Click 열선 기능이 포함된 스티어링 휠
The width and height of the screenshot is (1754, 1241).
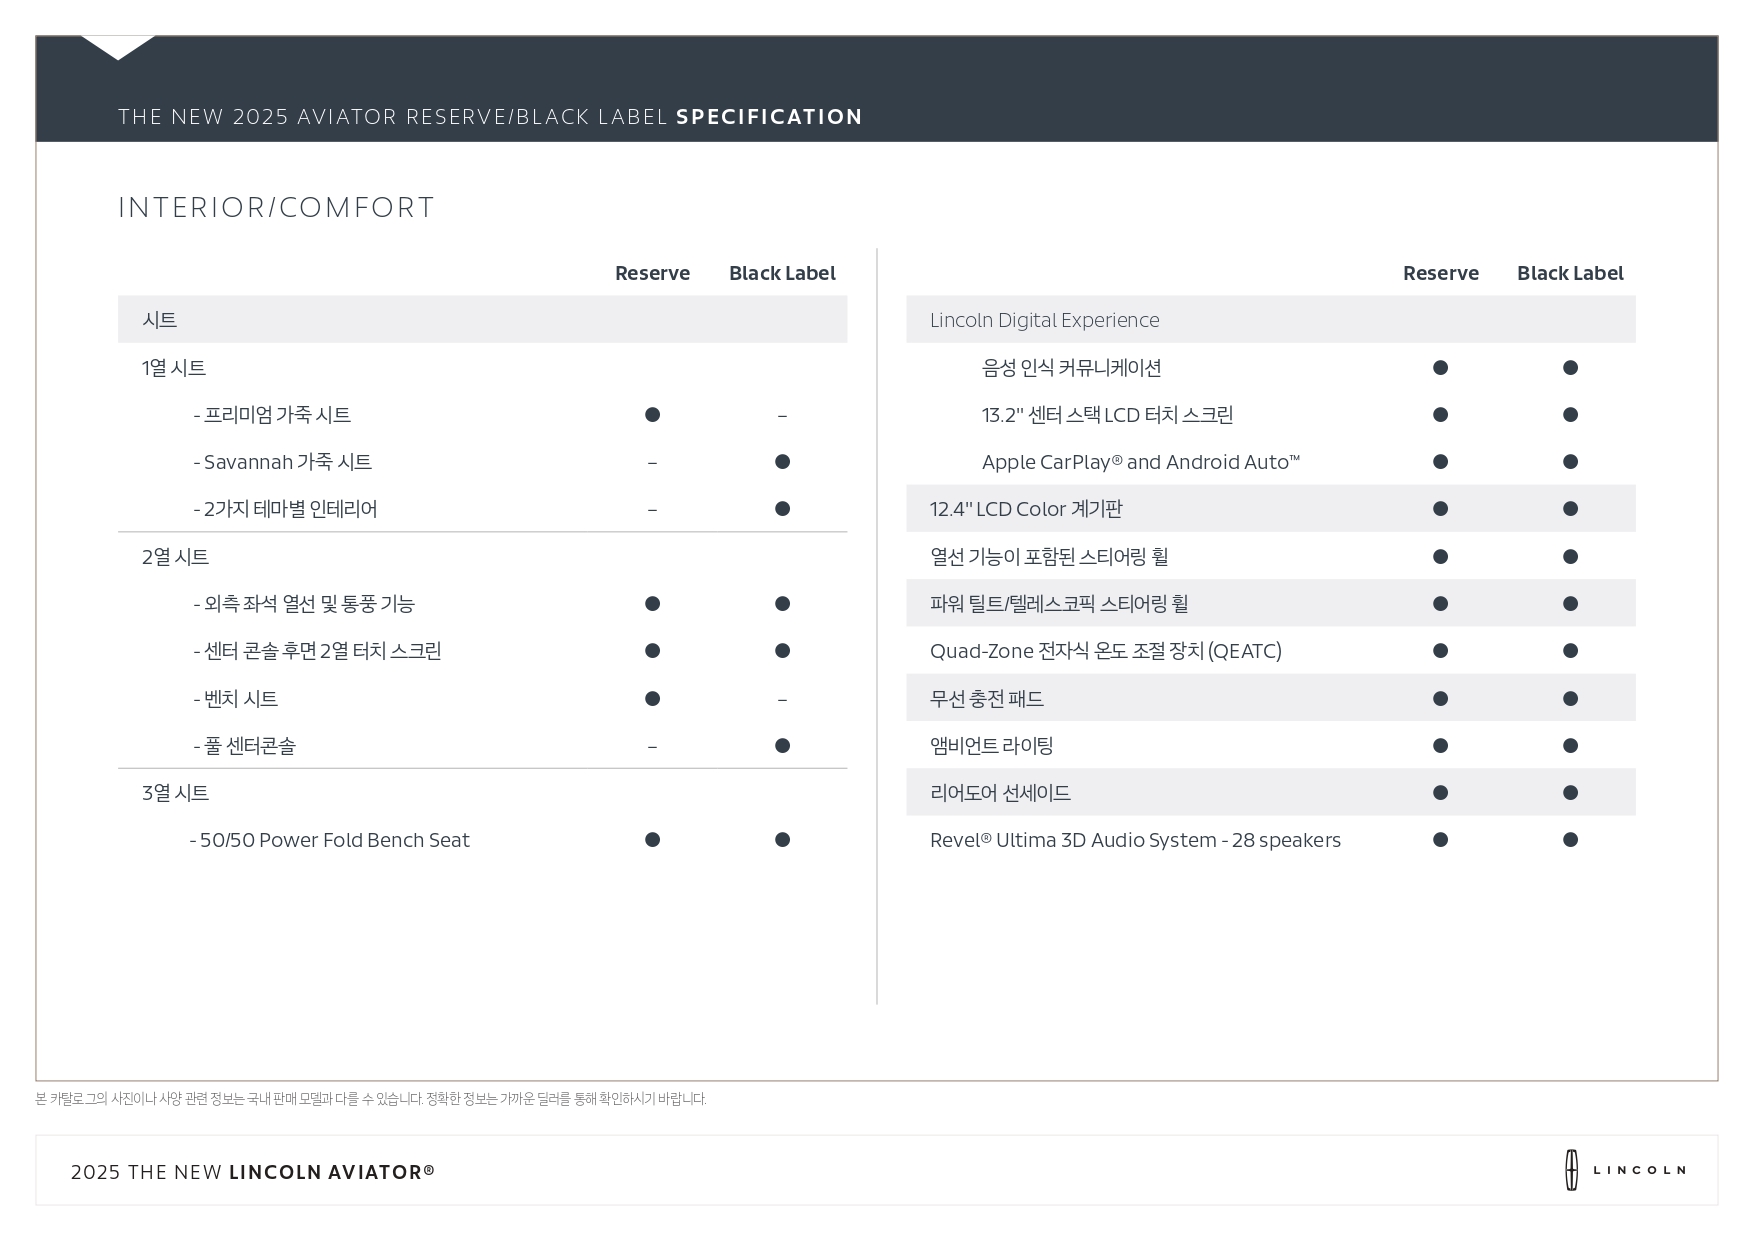(1049, 556)
